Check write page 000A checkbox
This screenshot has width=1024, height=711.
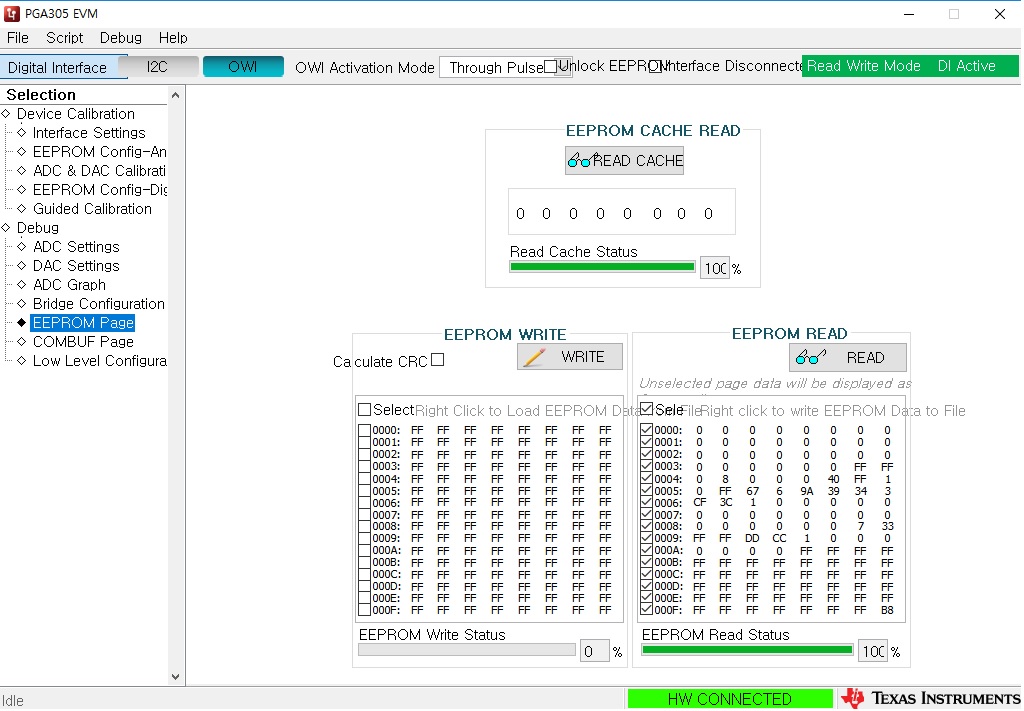[364, 550]
